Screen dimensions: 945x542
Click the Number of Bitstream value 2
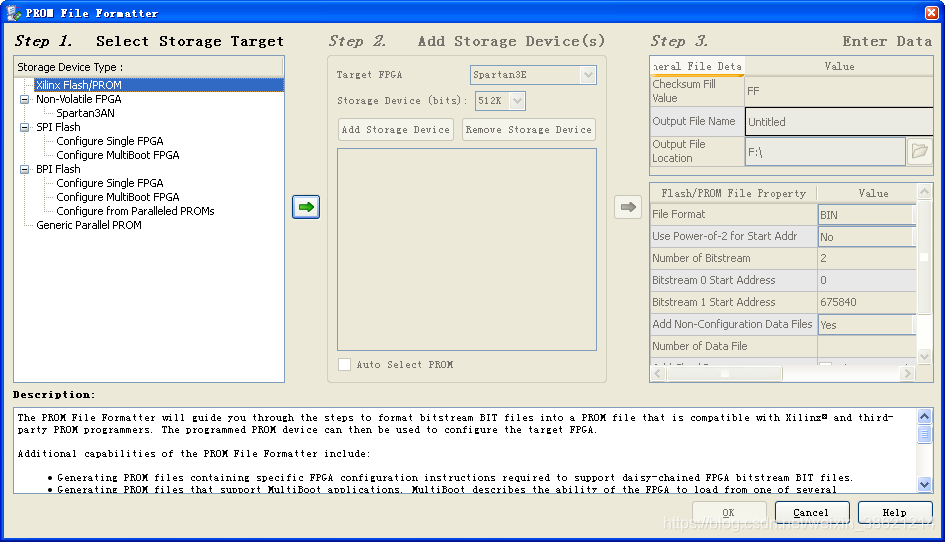pos(867,258)
